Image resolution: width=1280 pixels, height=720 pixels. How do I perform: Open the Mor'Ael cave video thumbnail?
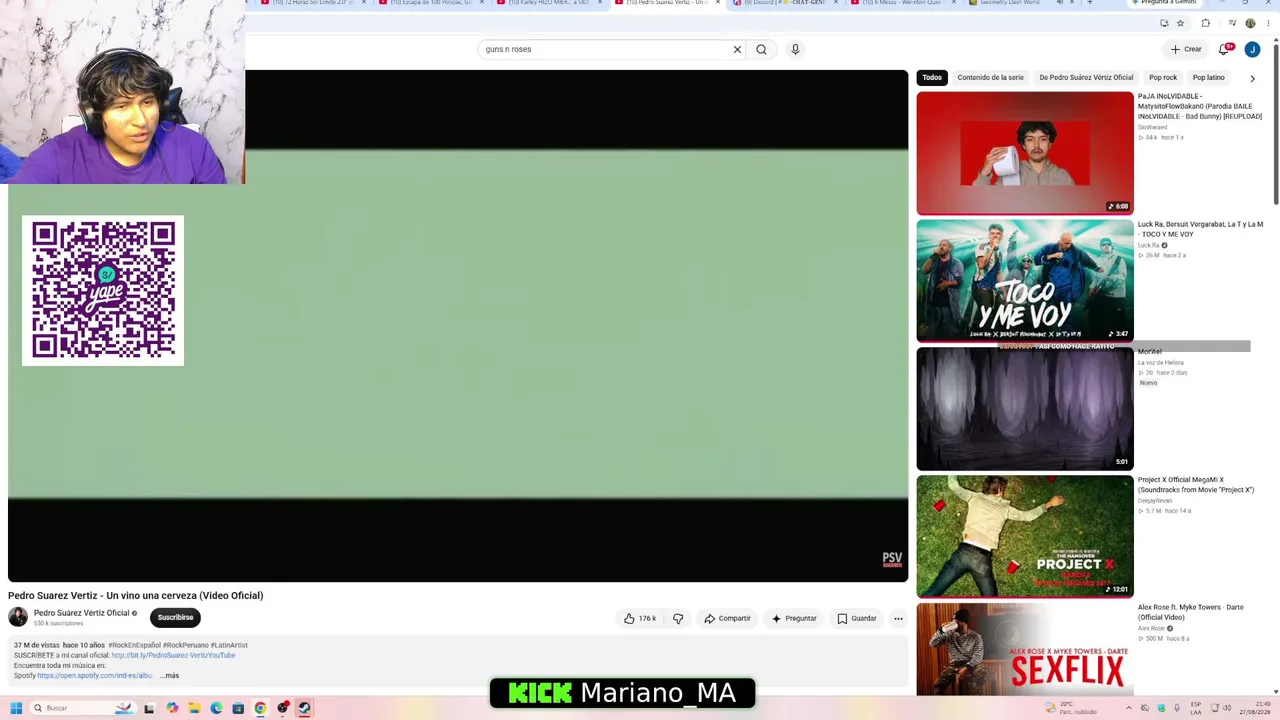(x=1025, y=409)
